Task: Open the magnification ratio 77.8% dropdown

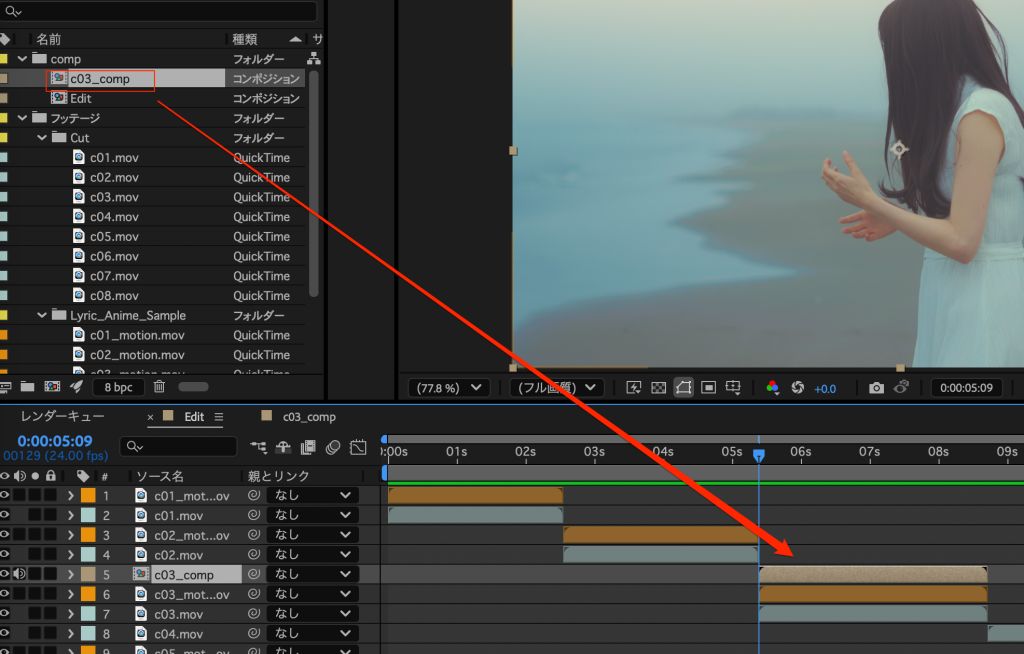Action: coord(449,387)
